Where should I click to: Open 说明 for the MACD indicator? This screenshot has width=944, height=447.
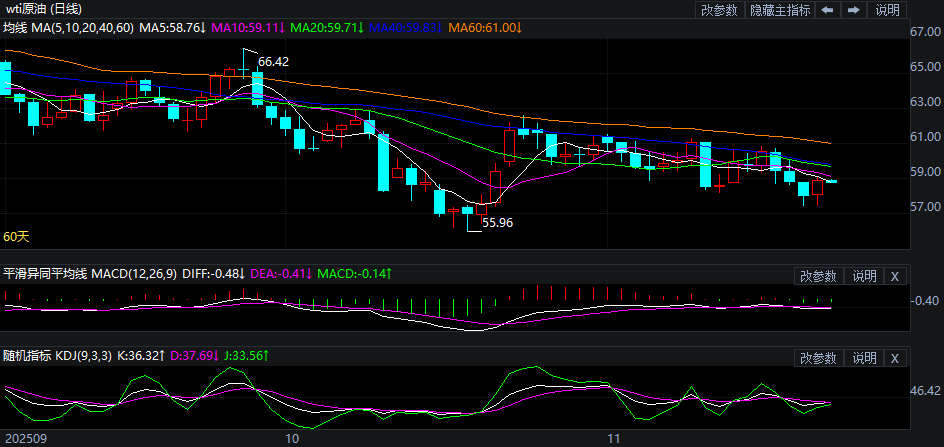864,276
